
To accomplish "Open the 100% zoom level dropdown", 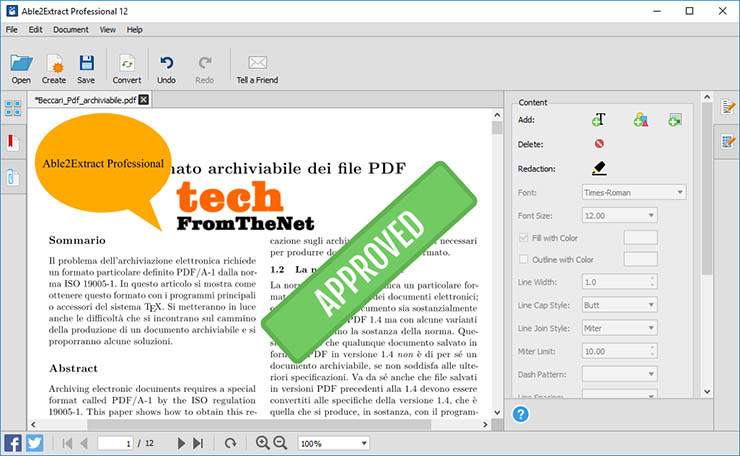I will 334,443.
